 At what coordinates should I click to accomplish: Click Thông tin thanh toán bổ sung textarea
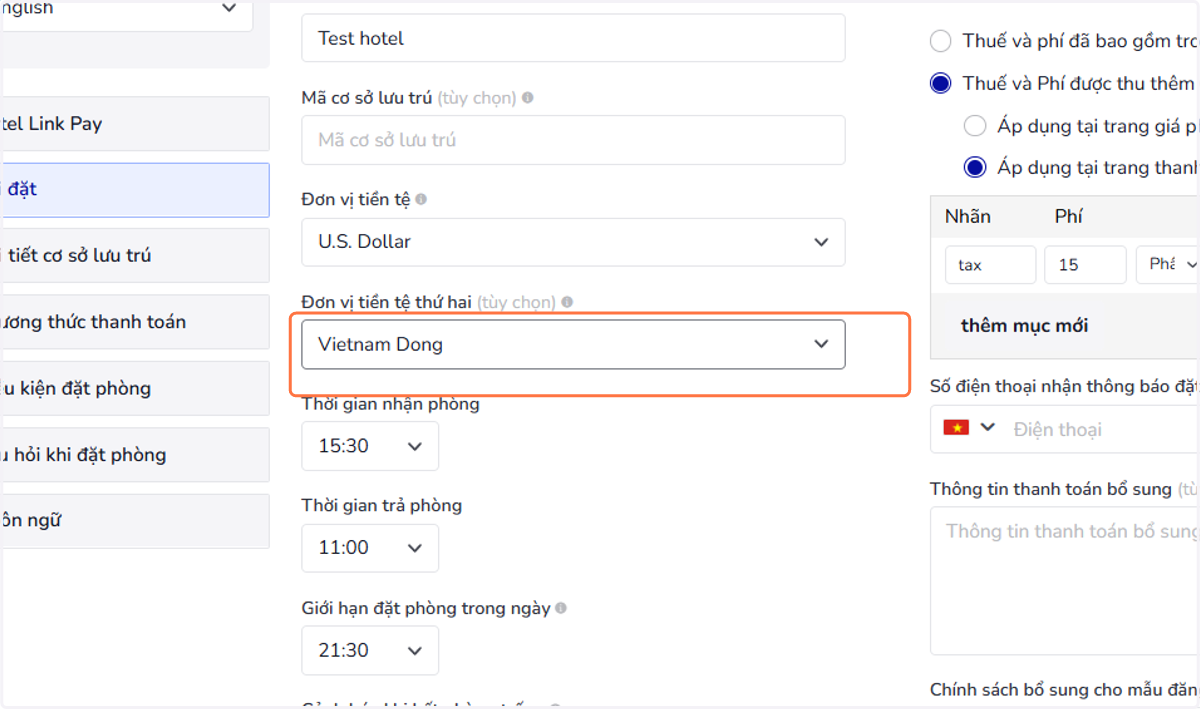1065,581
